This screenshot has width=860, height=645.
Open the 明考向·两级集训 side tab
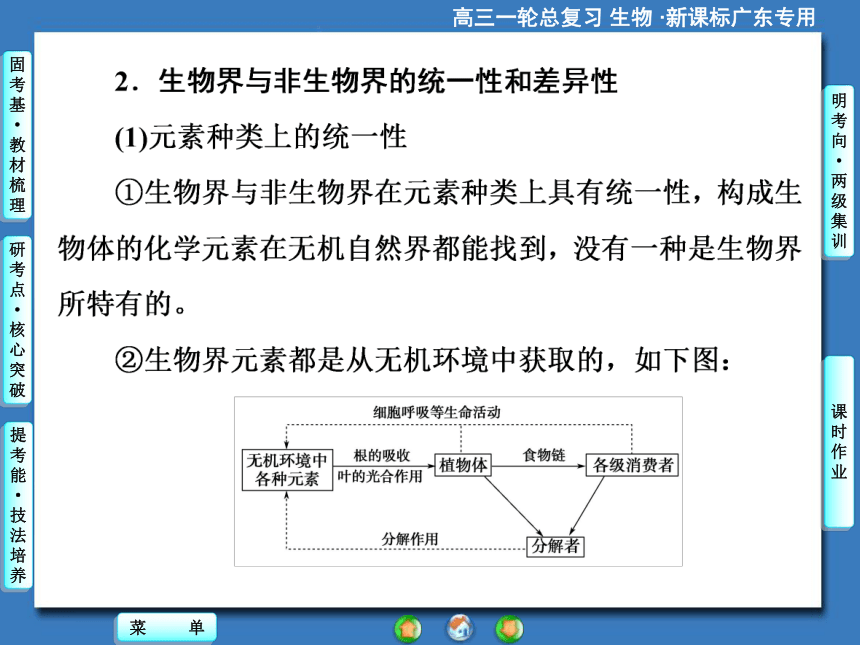[x=839, y=171]
